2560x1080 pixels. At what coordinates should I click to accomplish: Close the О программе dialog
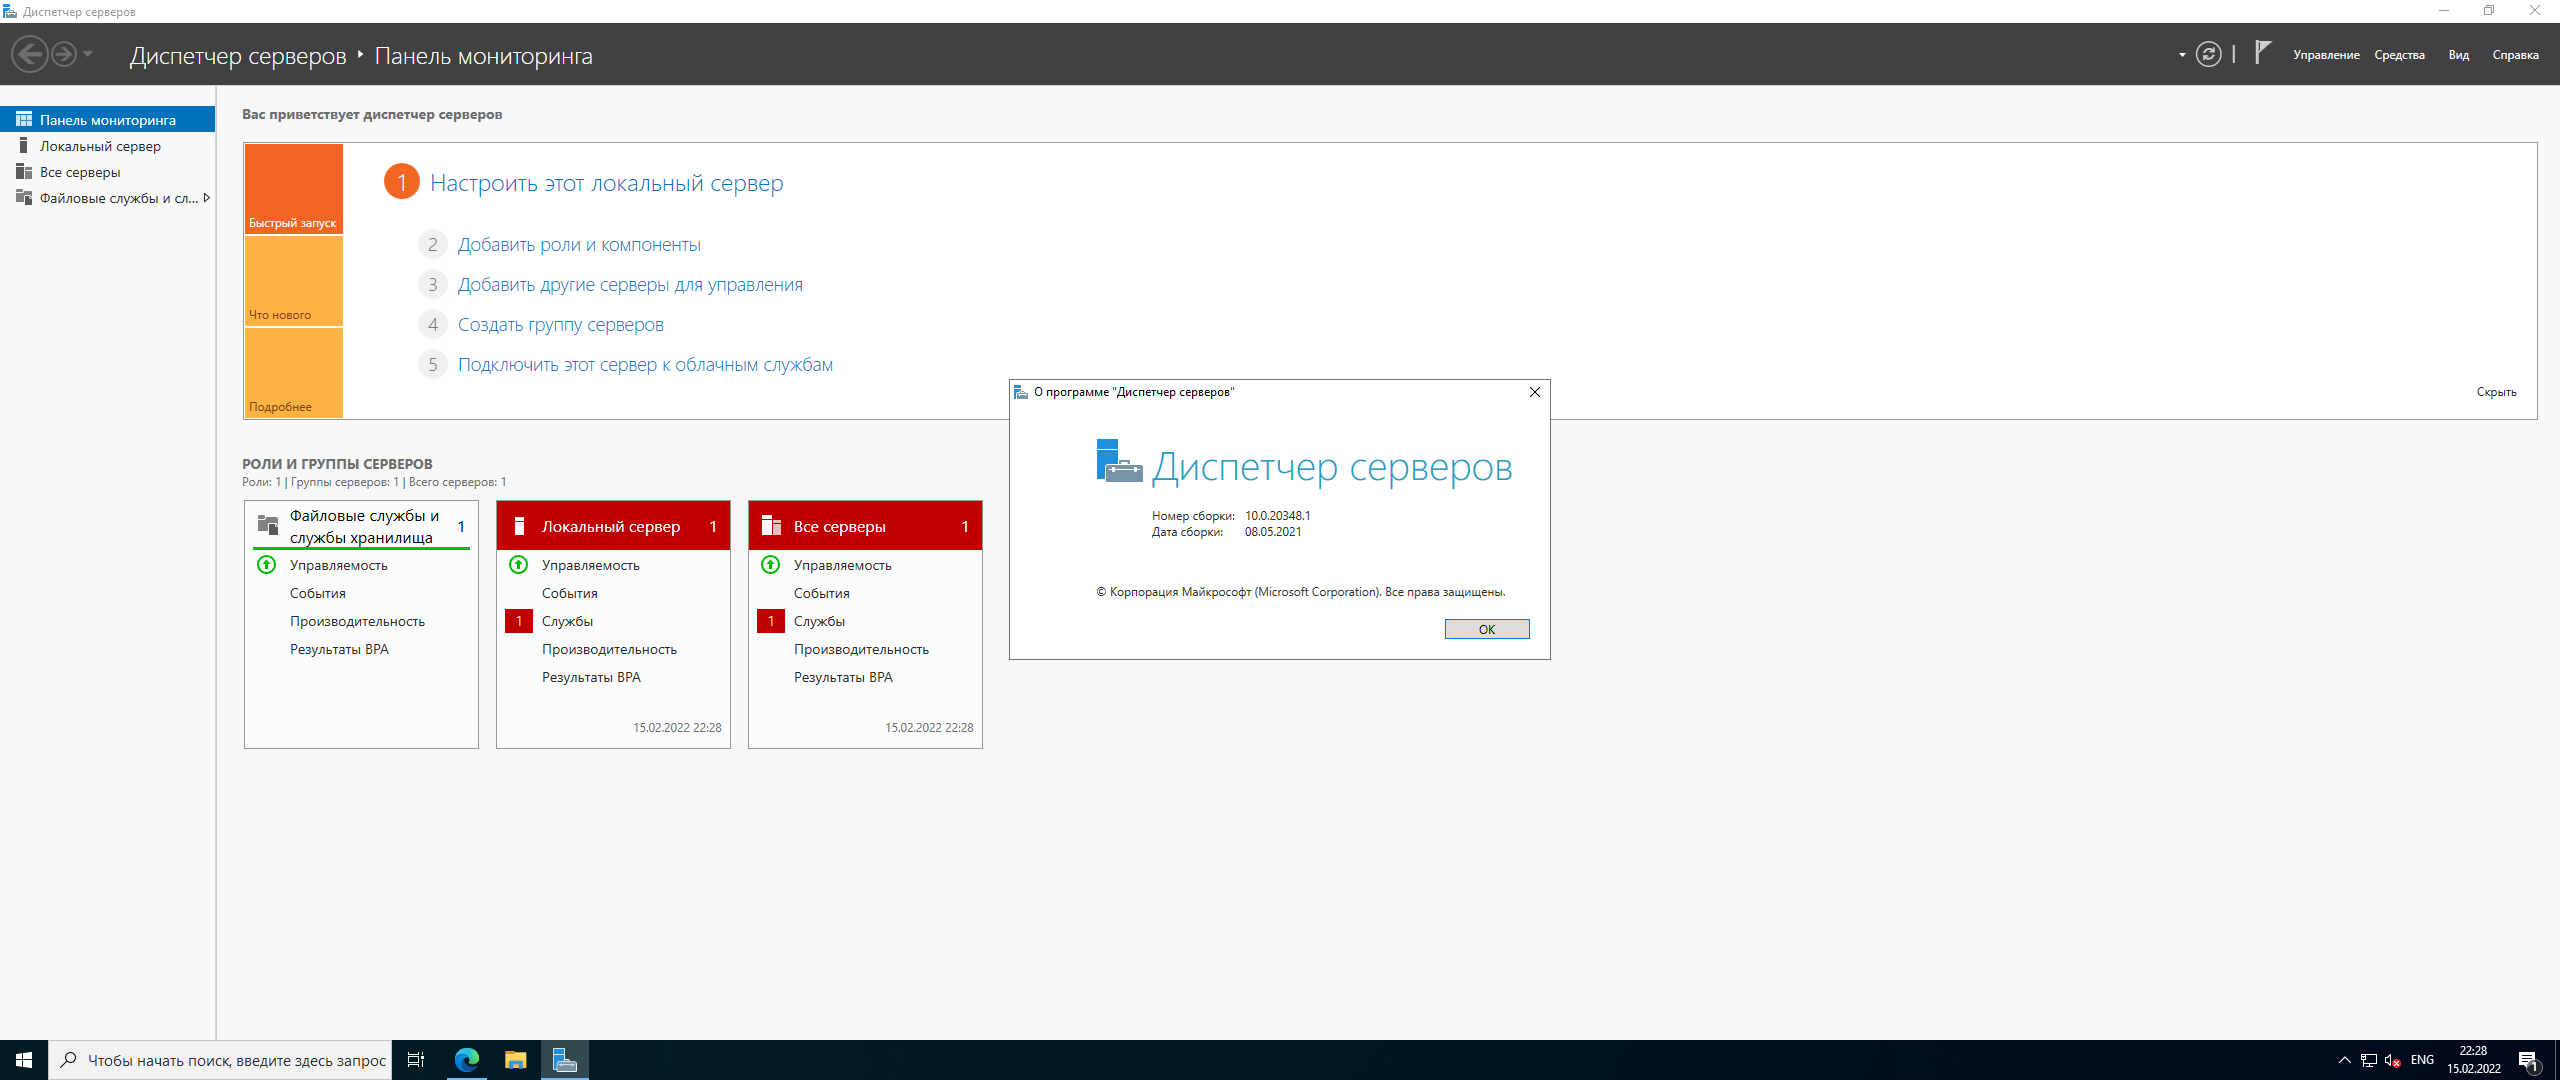pyautogui.click(x=1535, y=392)
